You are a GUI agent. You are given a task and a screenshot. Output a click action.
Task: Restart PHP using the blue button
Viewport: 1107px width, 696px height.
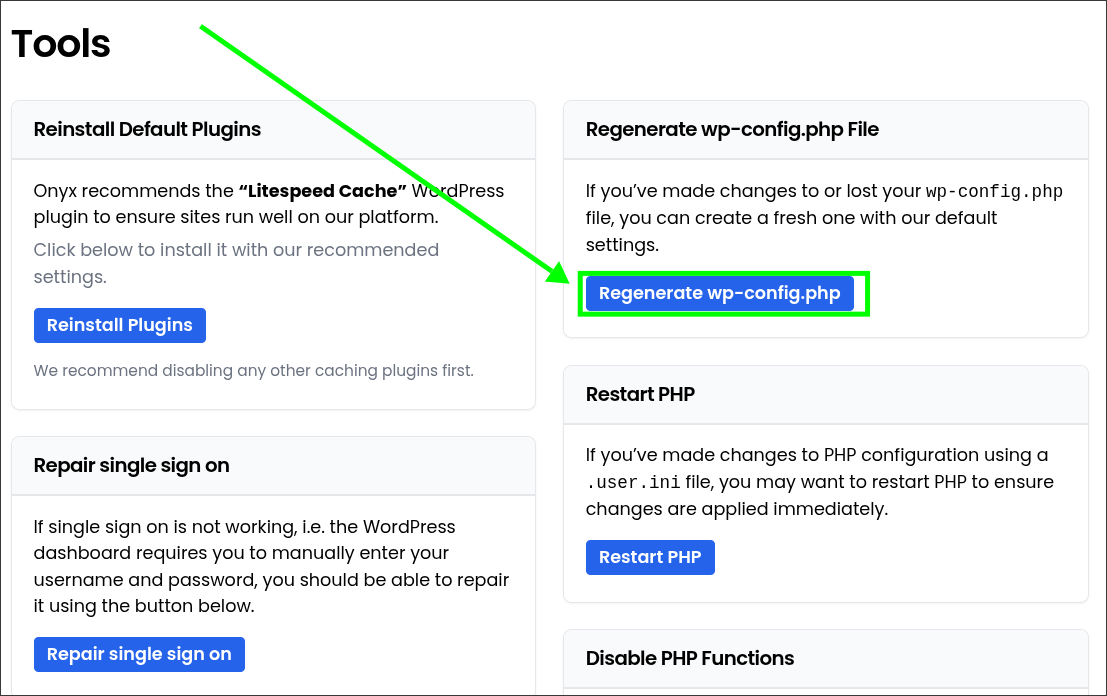tap(650, 558)
